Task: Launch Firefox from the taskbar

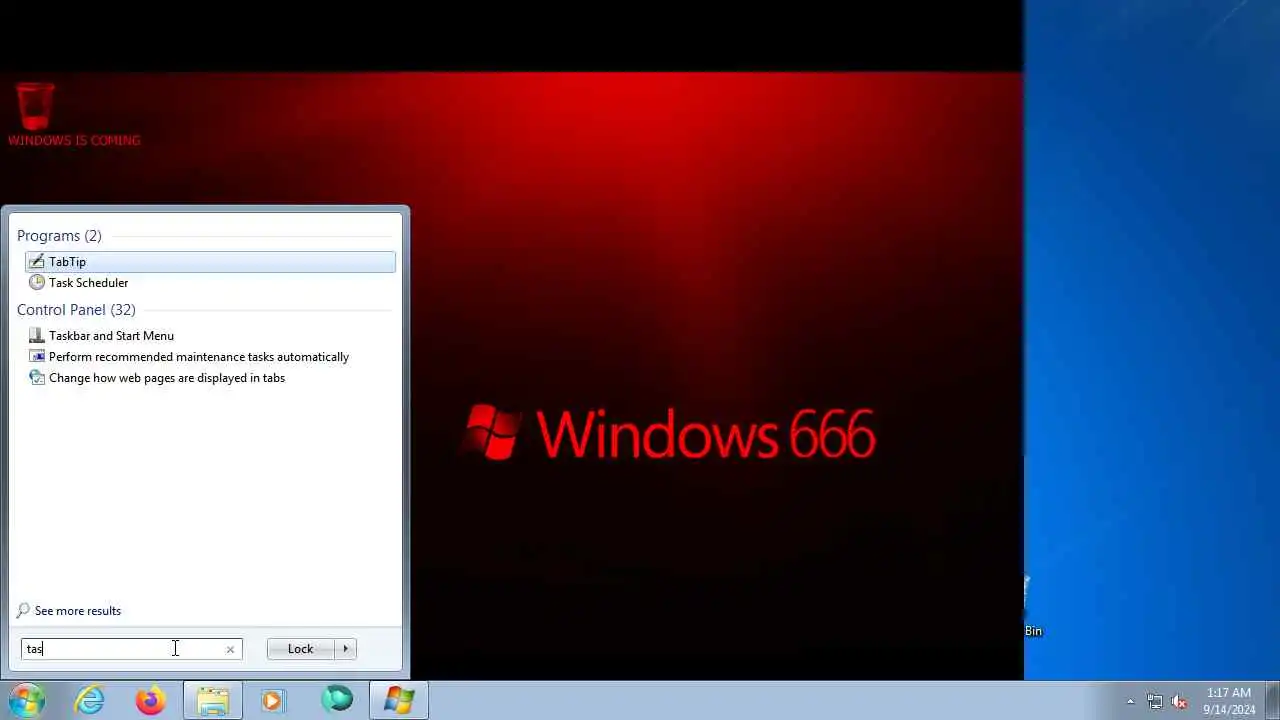Action: [x=151, y=700]
